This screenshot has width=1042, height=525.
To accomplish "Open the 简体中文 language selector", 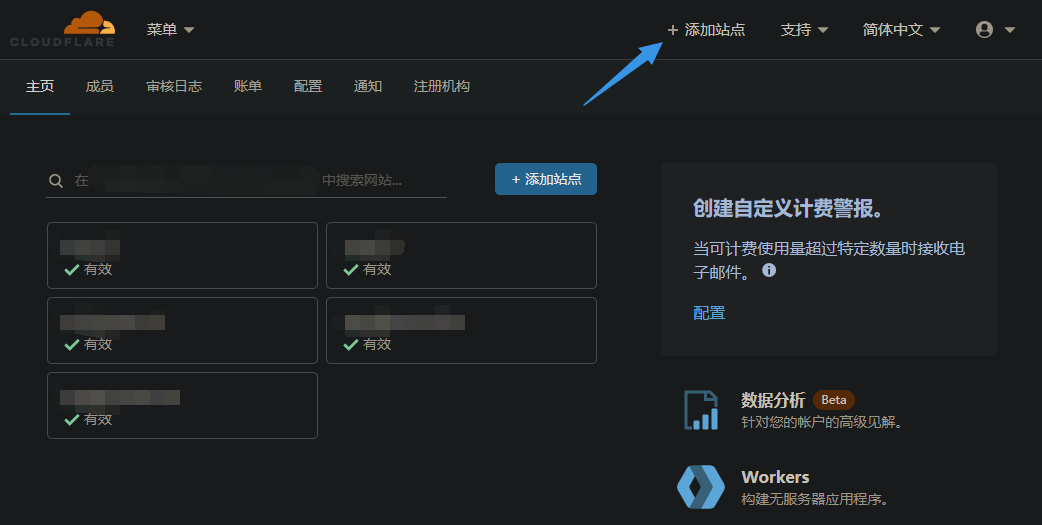I will click(x=901, y=30).
